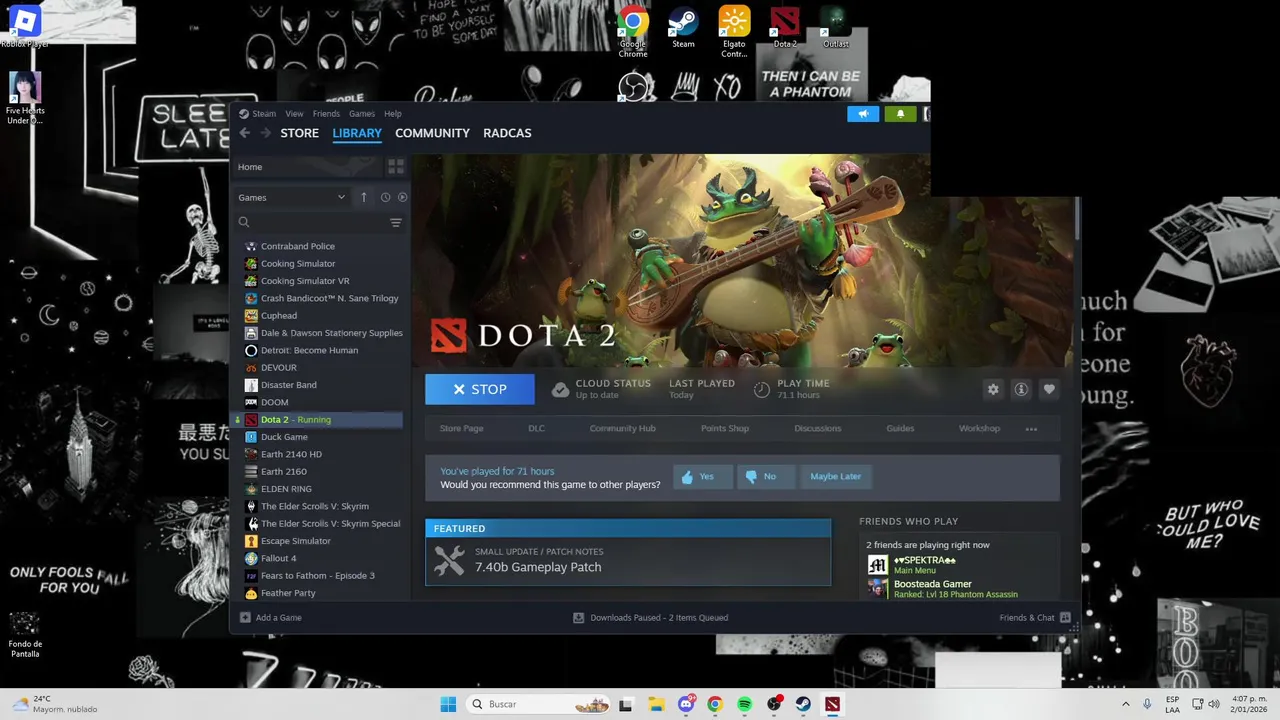
Task: Select Cuphead in the game list
Action: pos(318,315)
